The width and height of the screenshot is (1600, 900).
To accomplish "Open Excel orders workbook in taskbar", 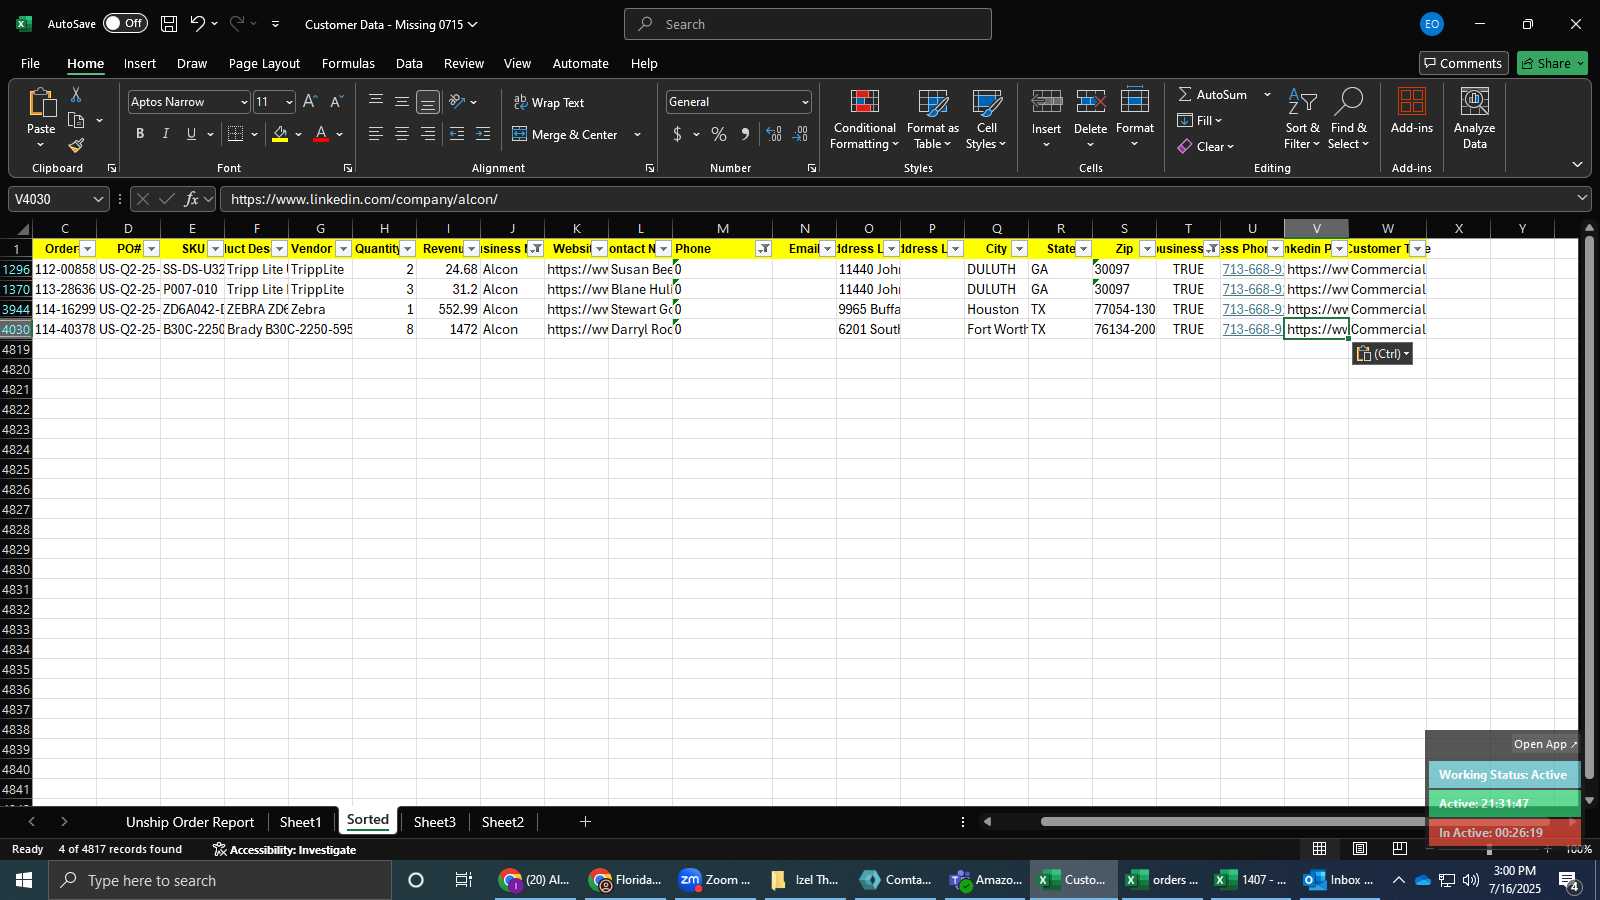I will coord(1163,880).
